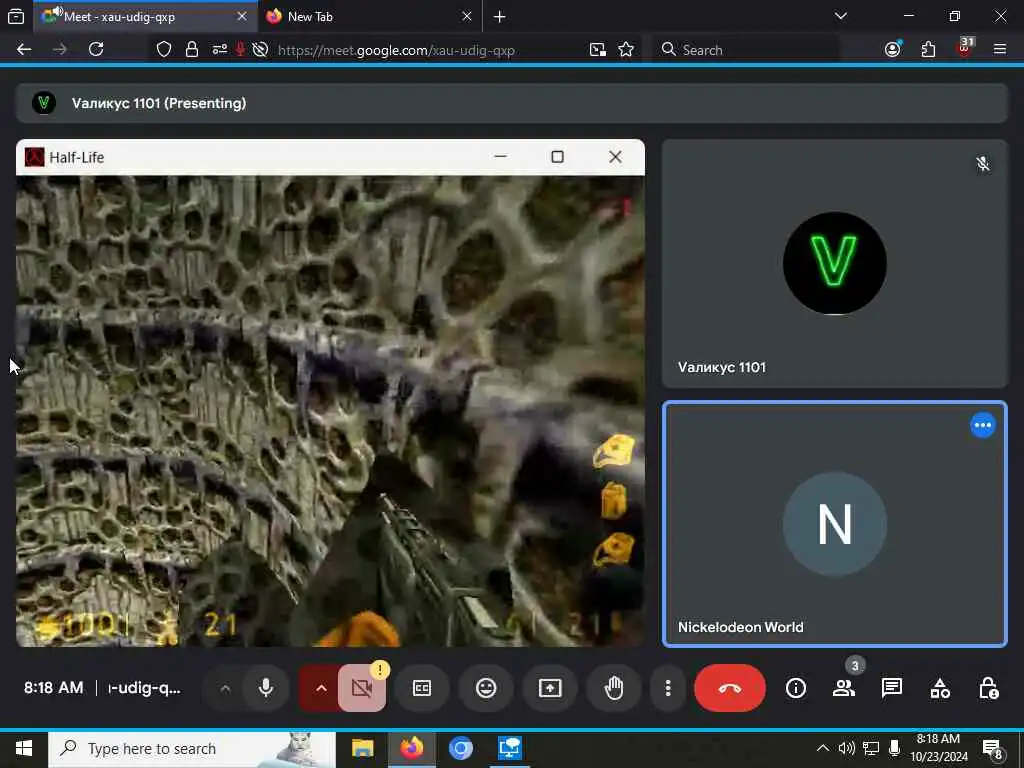The width and height of the screenshot is (1024, 768).
Task: Click the microphone in-use tray icon
Action: tap(894, 748)
